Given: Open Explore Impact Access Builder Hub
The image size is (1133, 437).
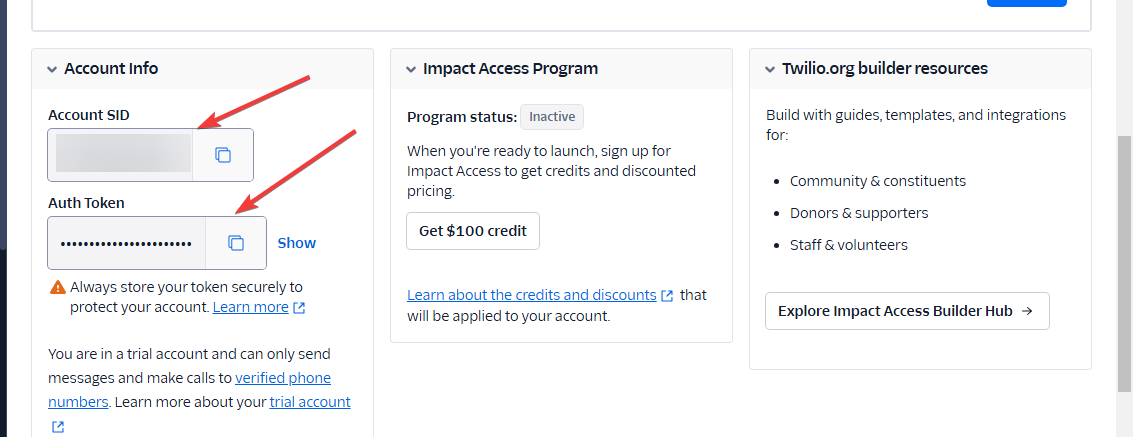Looking at the screenshot, I should pos(907,311).
